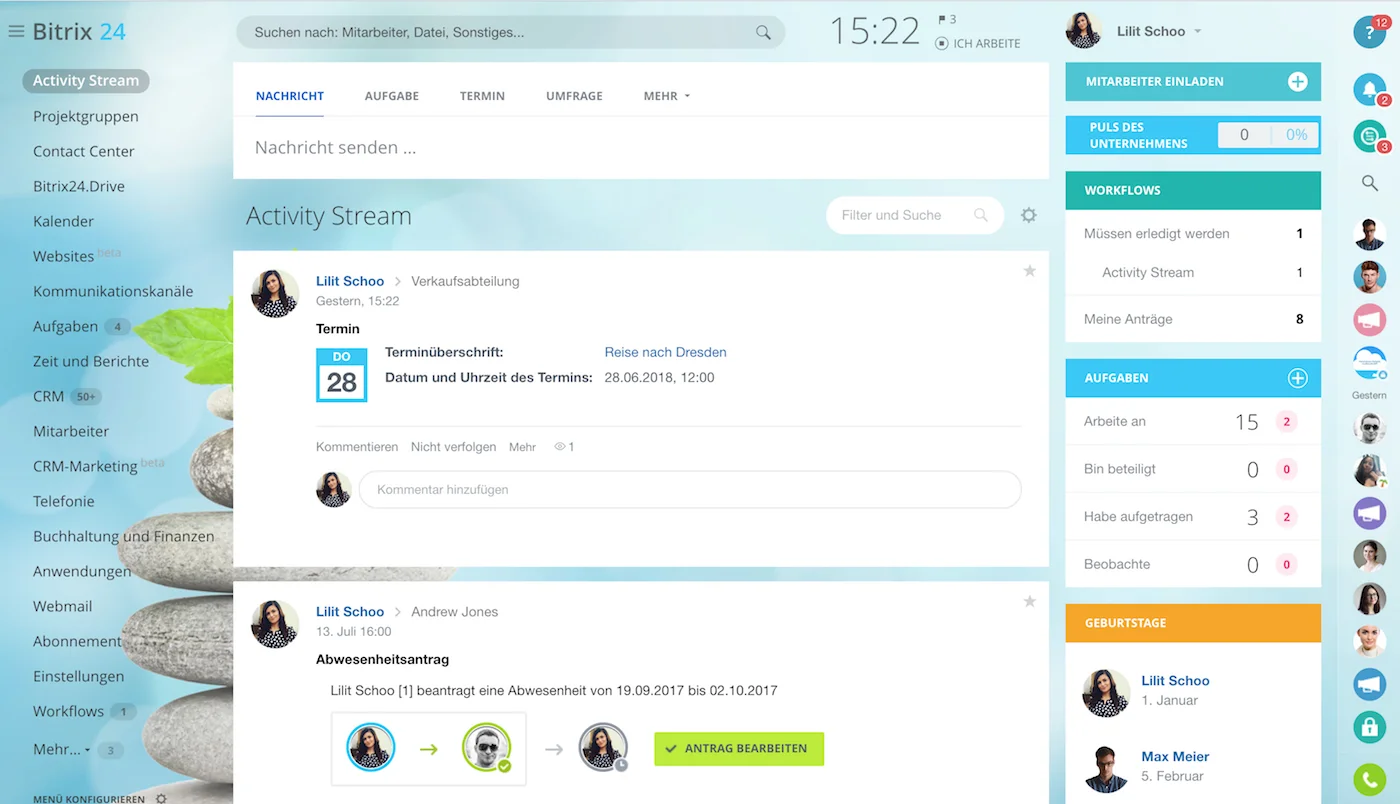Open Andrew Jones recipient link
The height and width of the screenshot is (804, 1400).
pyautogui.click(x=454, y=611)
